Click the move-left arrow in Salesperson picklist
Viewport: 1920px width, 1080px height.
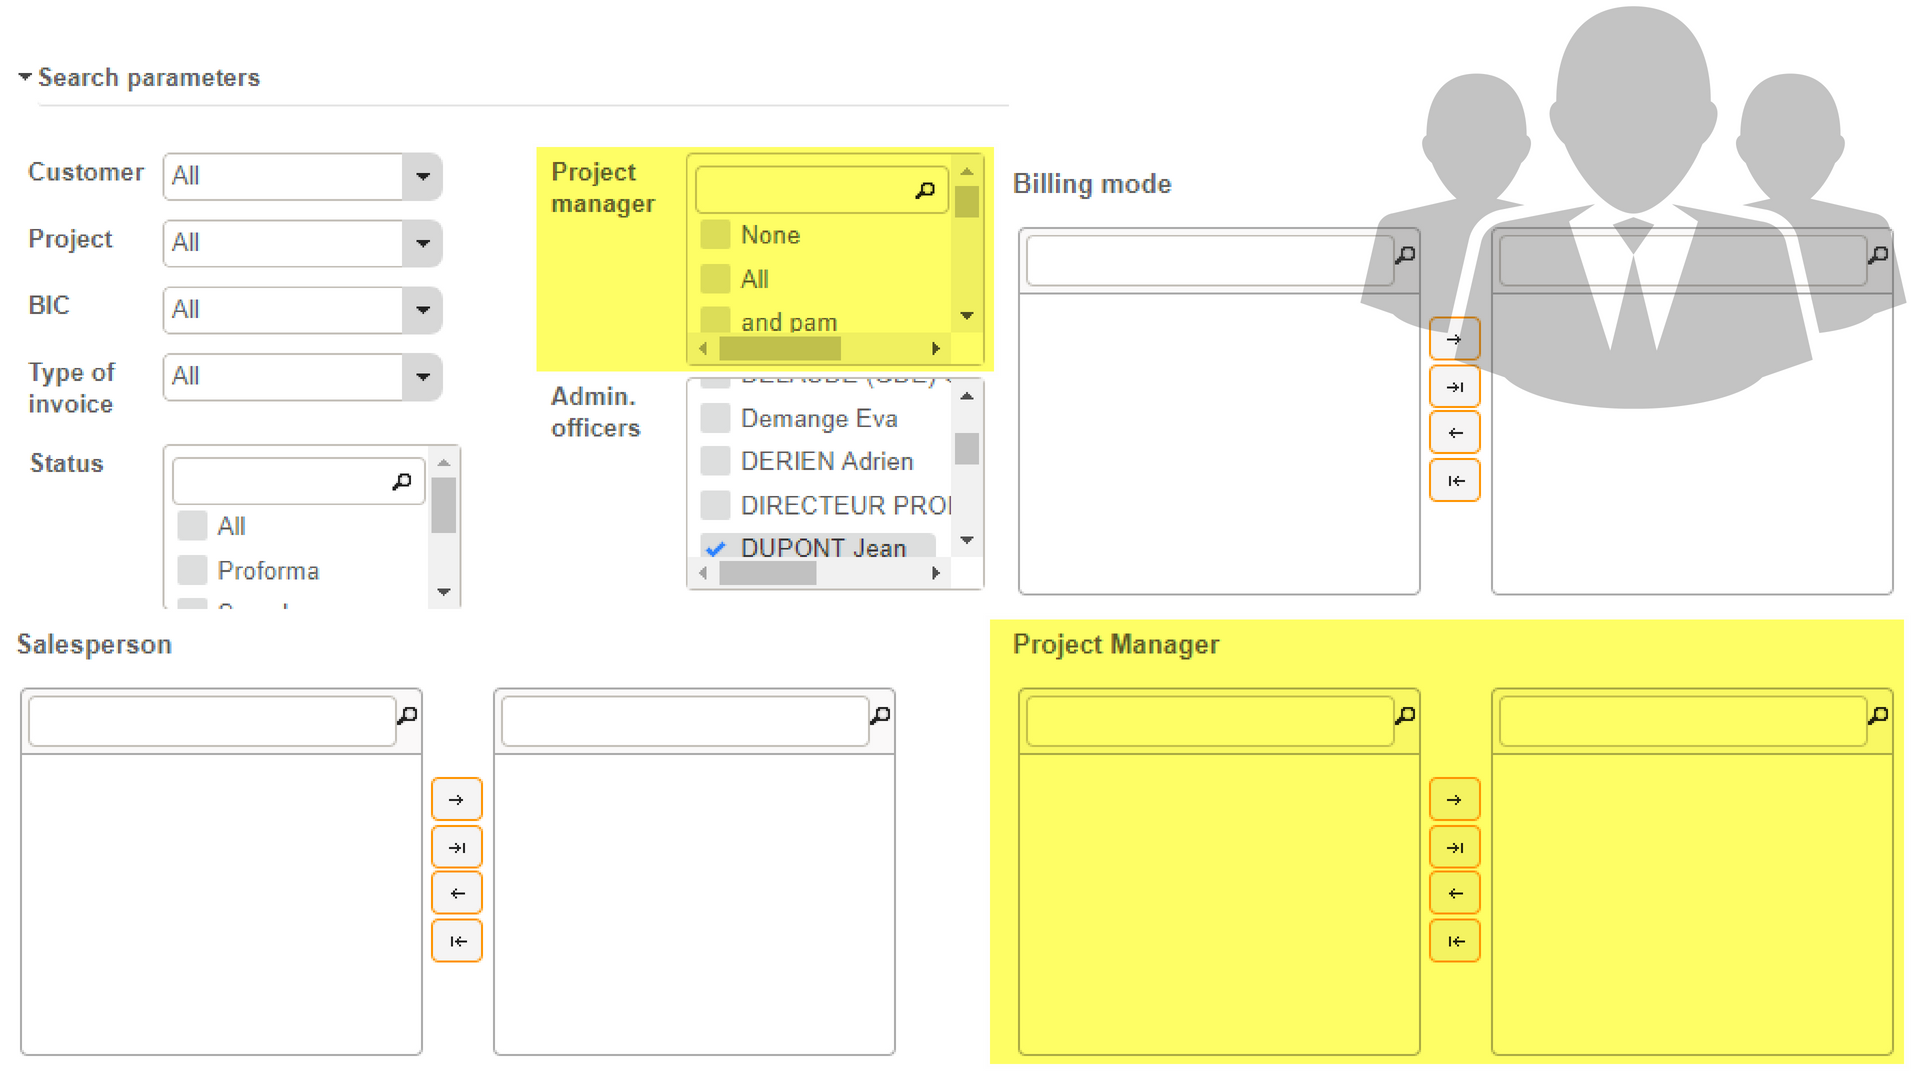457,893
